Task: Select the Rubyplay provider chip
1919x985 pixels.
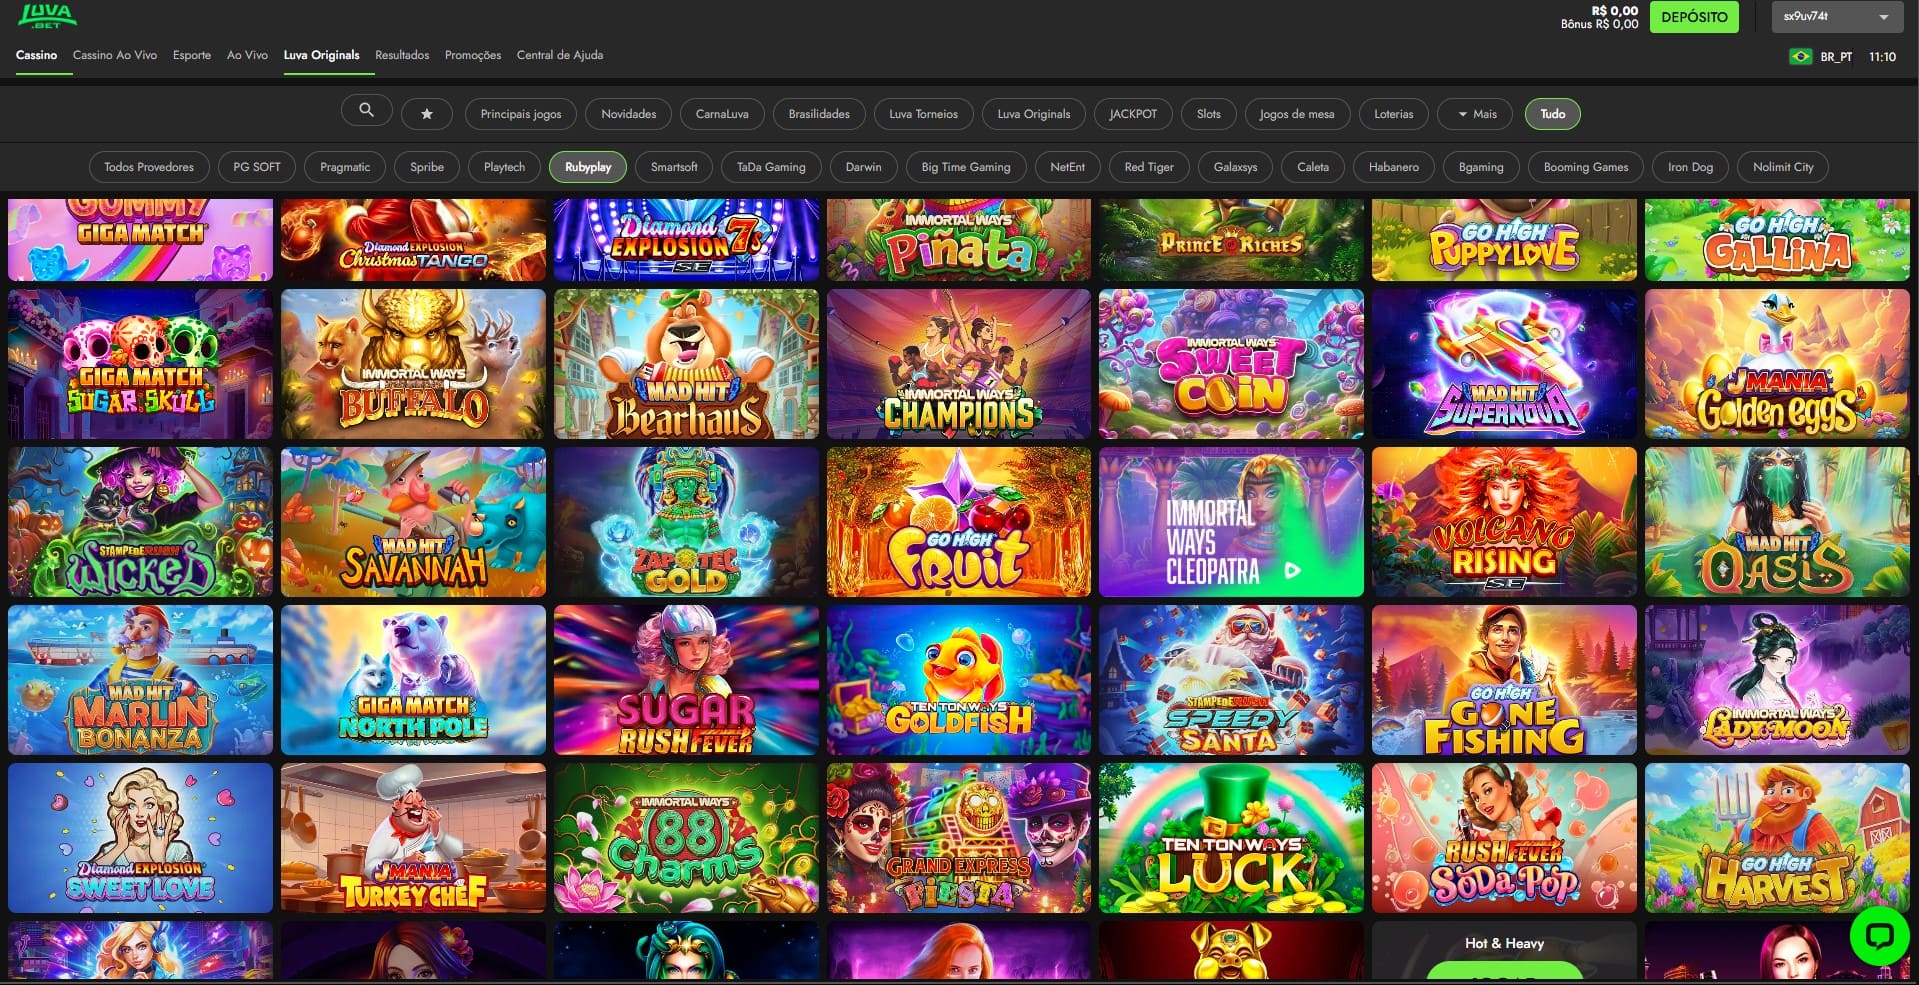Action: (588, 167)
